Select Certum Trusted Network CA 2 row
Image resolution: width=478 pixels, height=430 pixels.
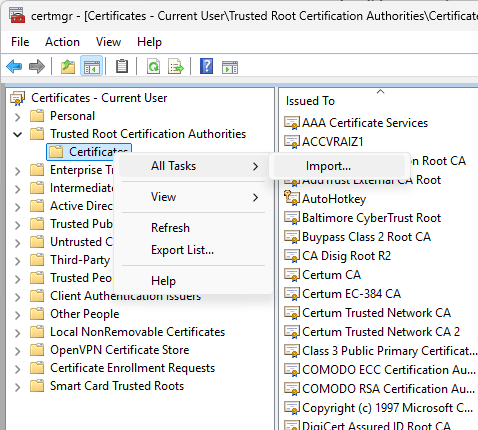381,332
